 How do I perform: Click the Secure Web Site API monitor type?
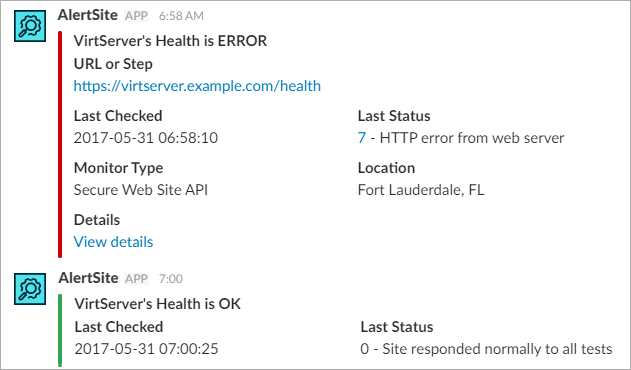click(141, 190)
